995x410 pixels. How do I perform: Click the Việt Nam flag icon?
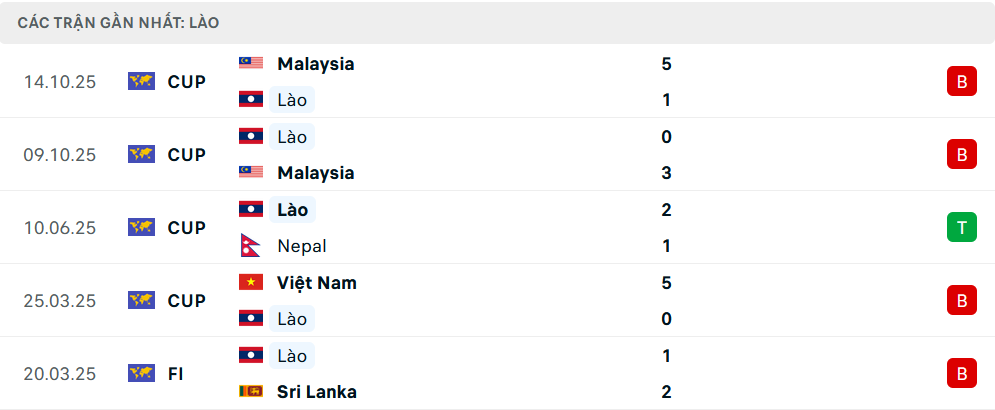pos(250,282)
